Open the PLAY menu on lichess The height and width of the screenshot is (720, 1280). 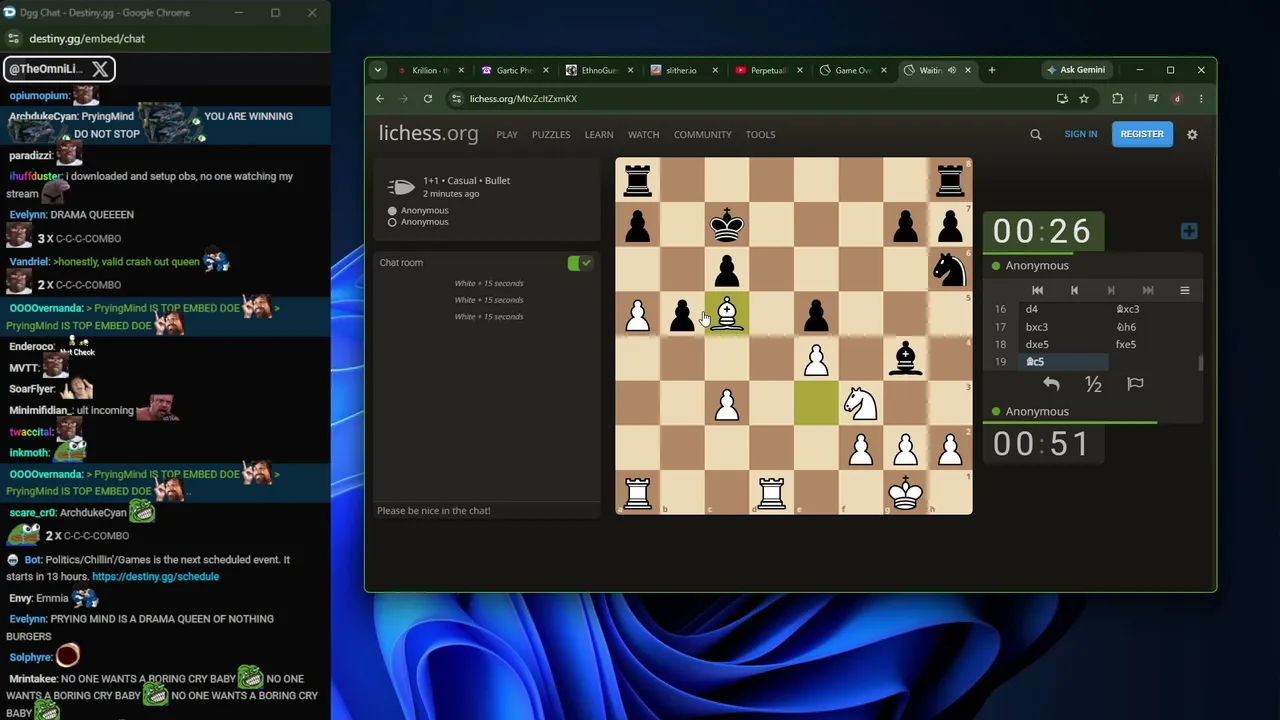pyautogui.click(x=507, y=134)
